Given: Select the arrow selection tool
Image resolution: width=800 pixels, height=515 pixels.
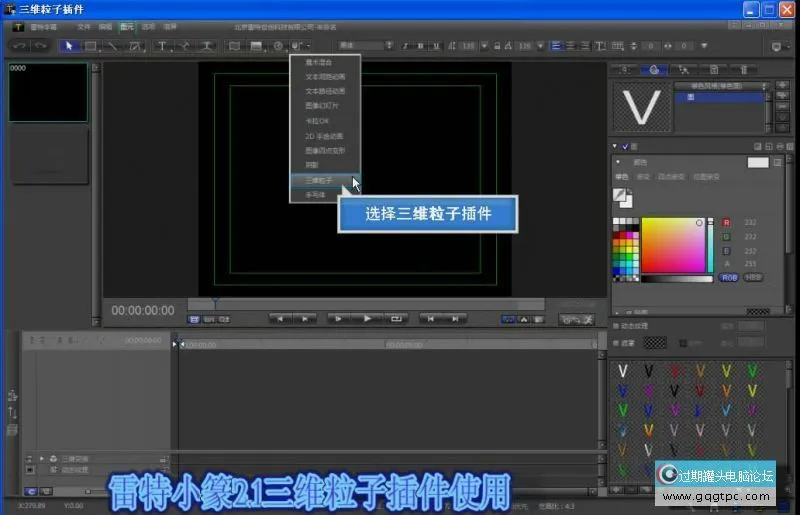Looking at the screenshot, I should [69, 46].
